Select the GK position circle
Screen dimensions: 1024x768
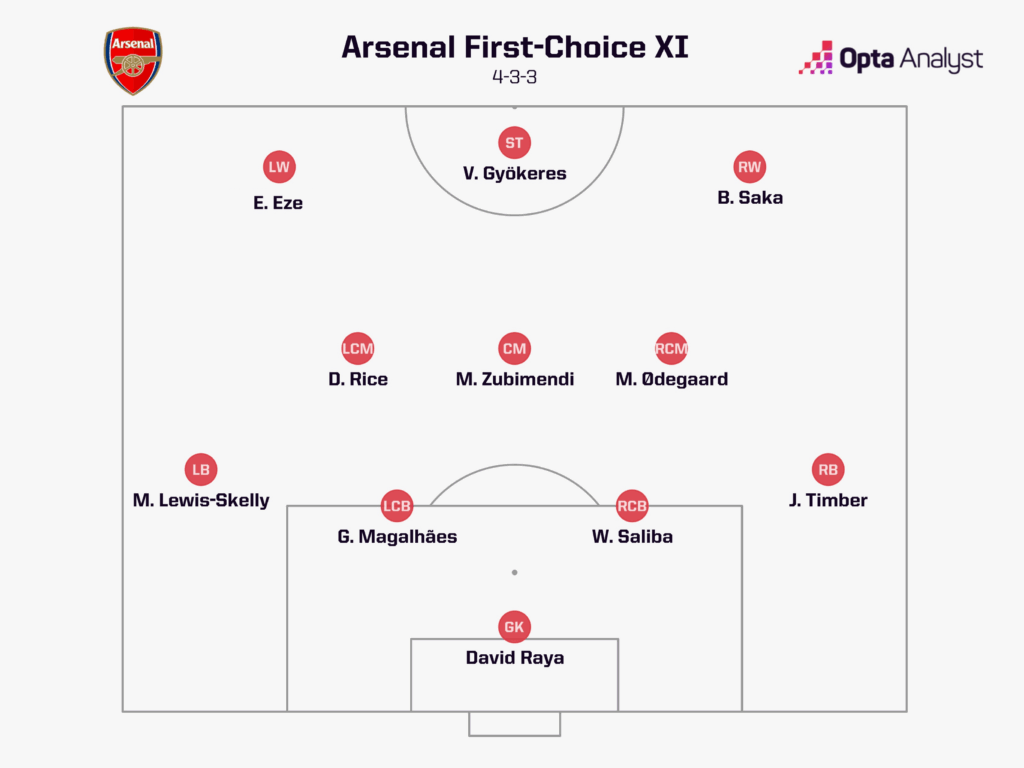(514, 627)
